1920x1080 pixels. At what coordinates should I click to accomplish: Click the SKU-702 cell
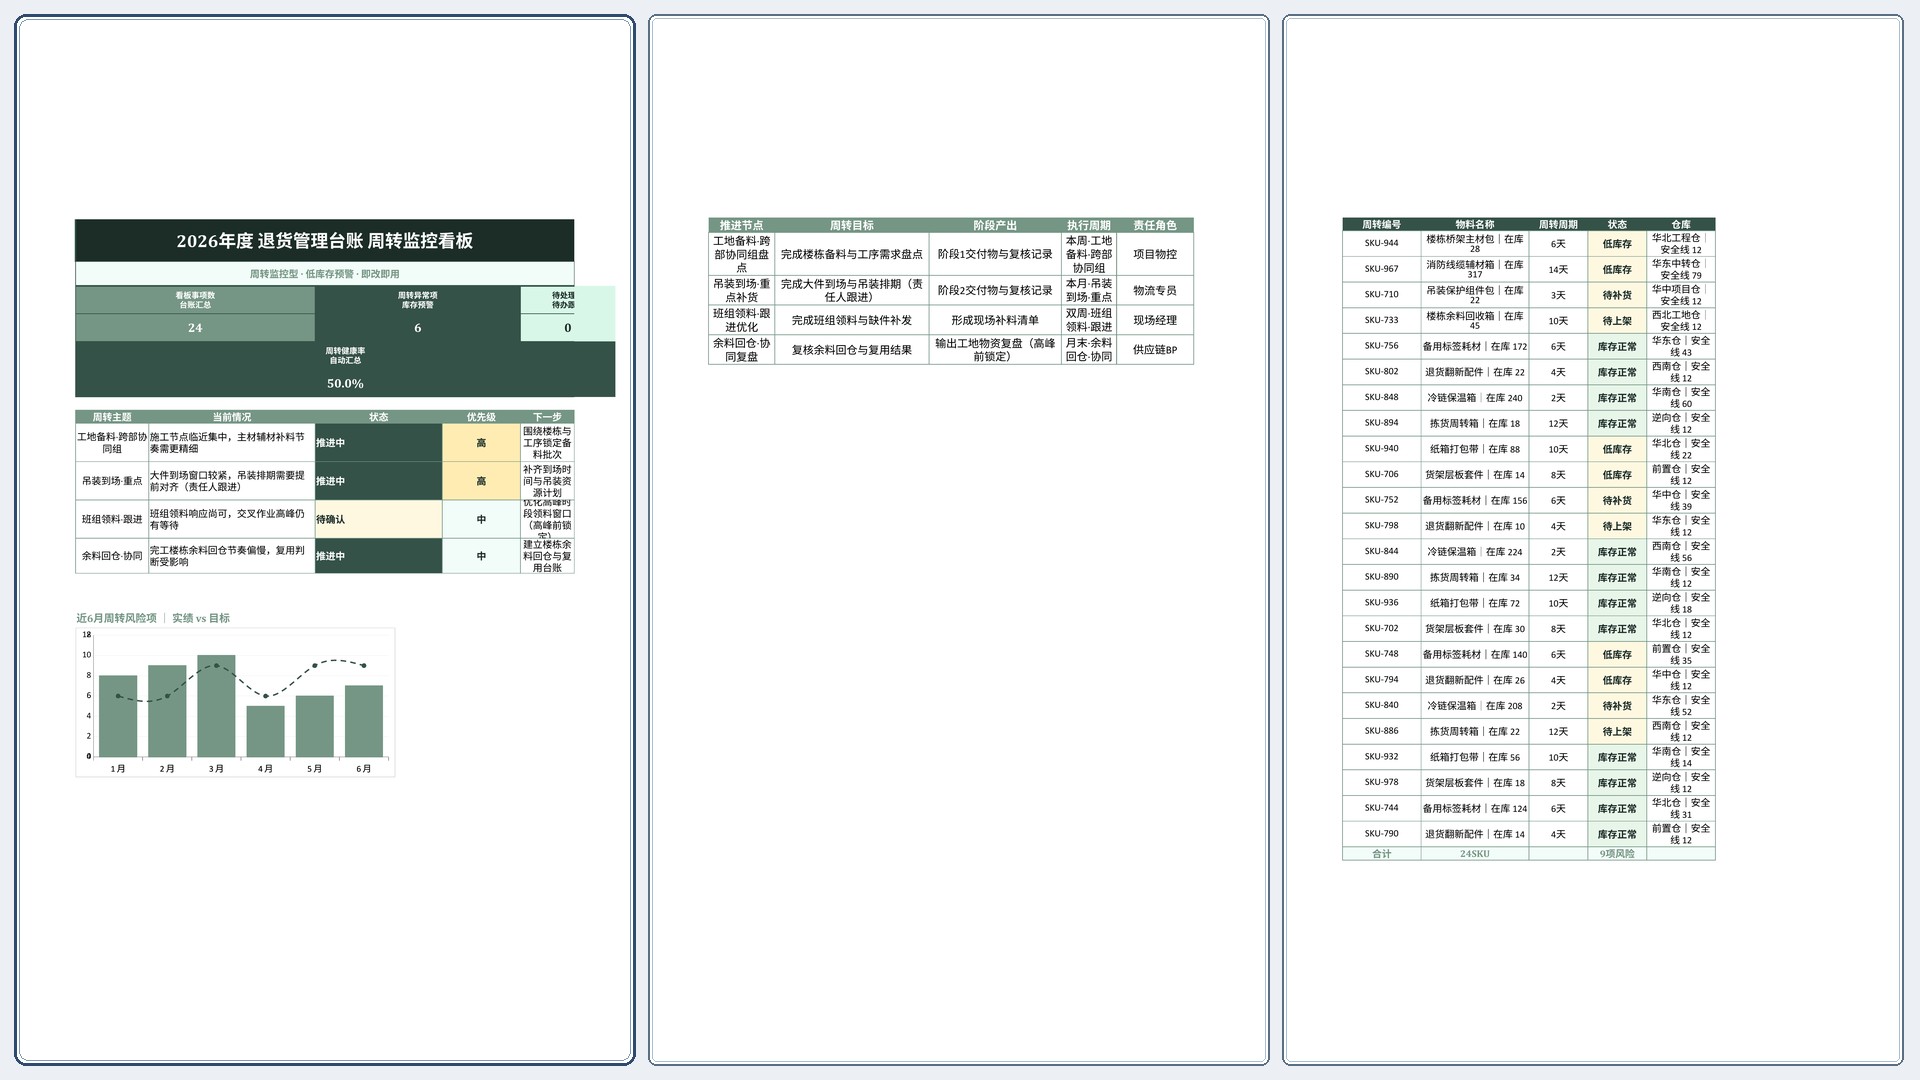[1381, 629]
